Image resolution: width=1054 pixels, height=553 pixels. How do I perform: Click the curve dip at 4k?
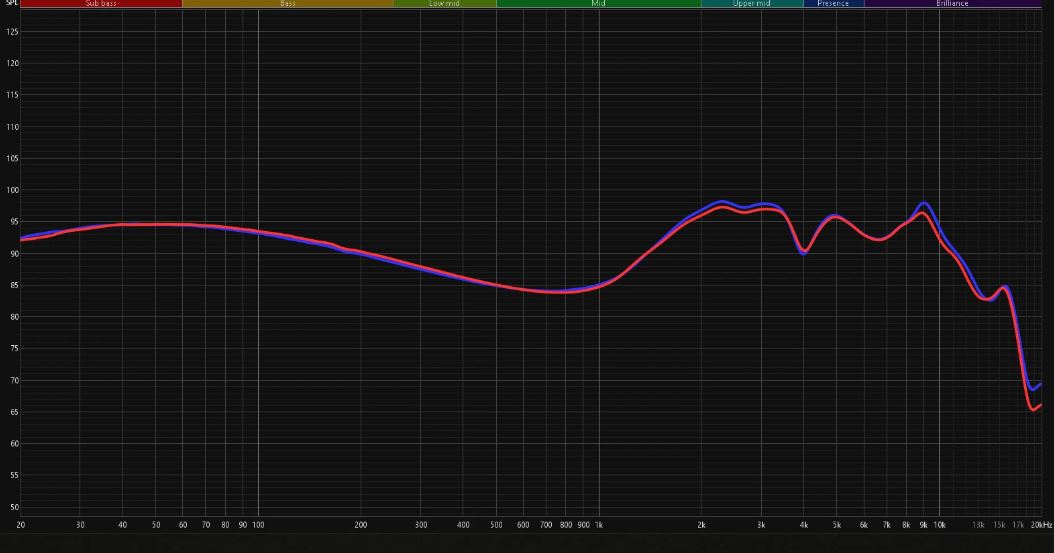(803, 253)
